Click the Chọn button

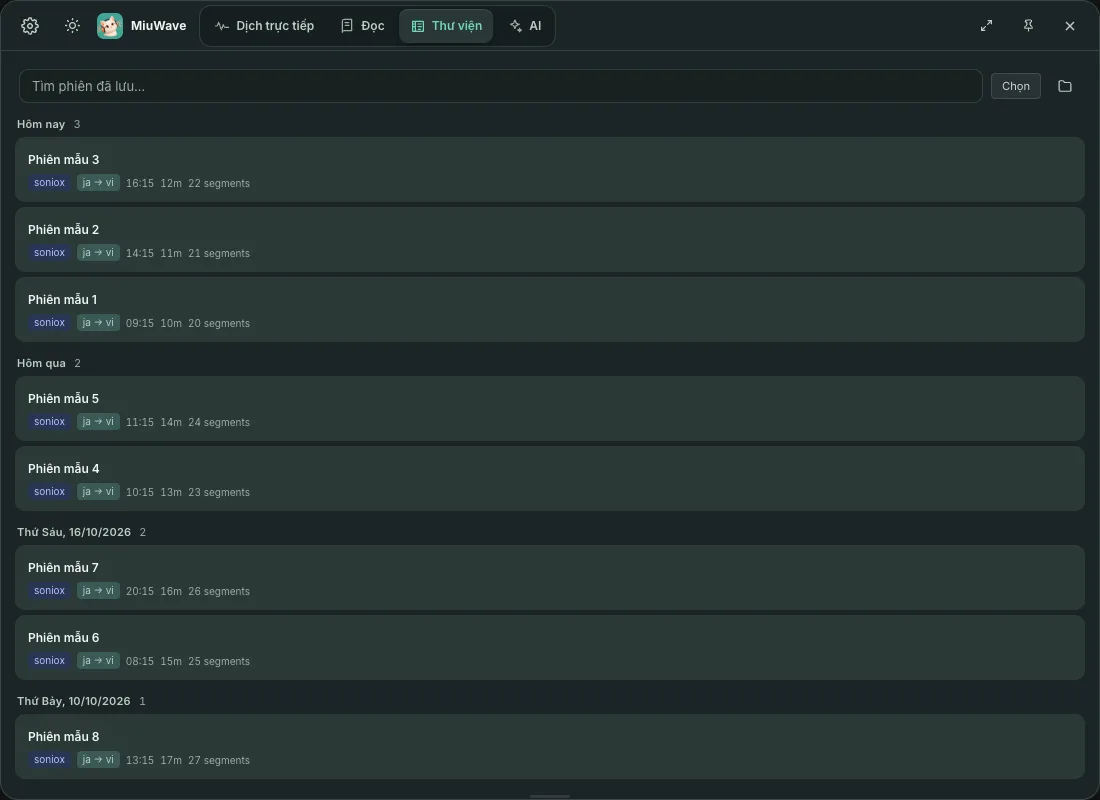click(x=1016, y=86)
